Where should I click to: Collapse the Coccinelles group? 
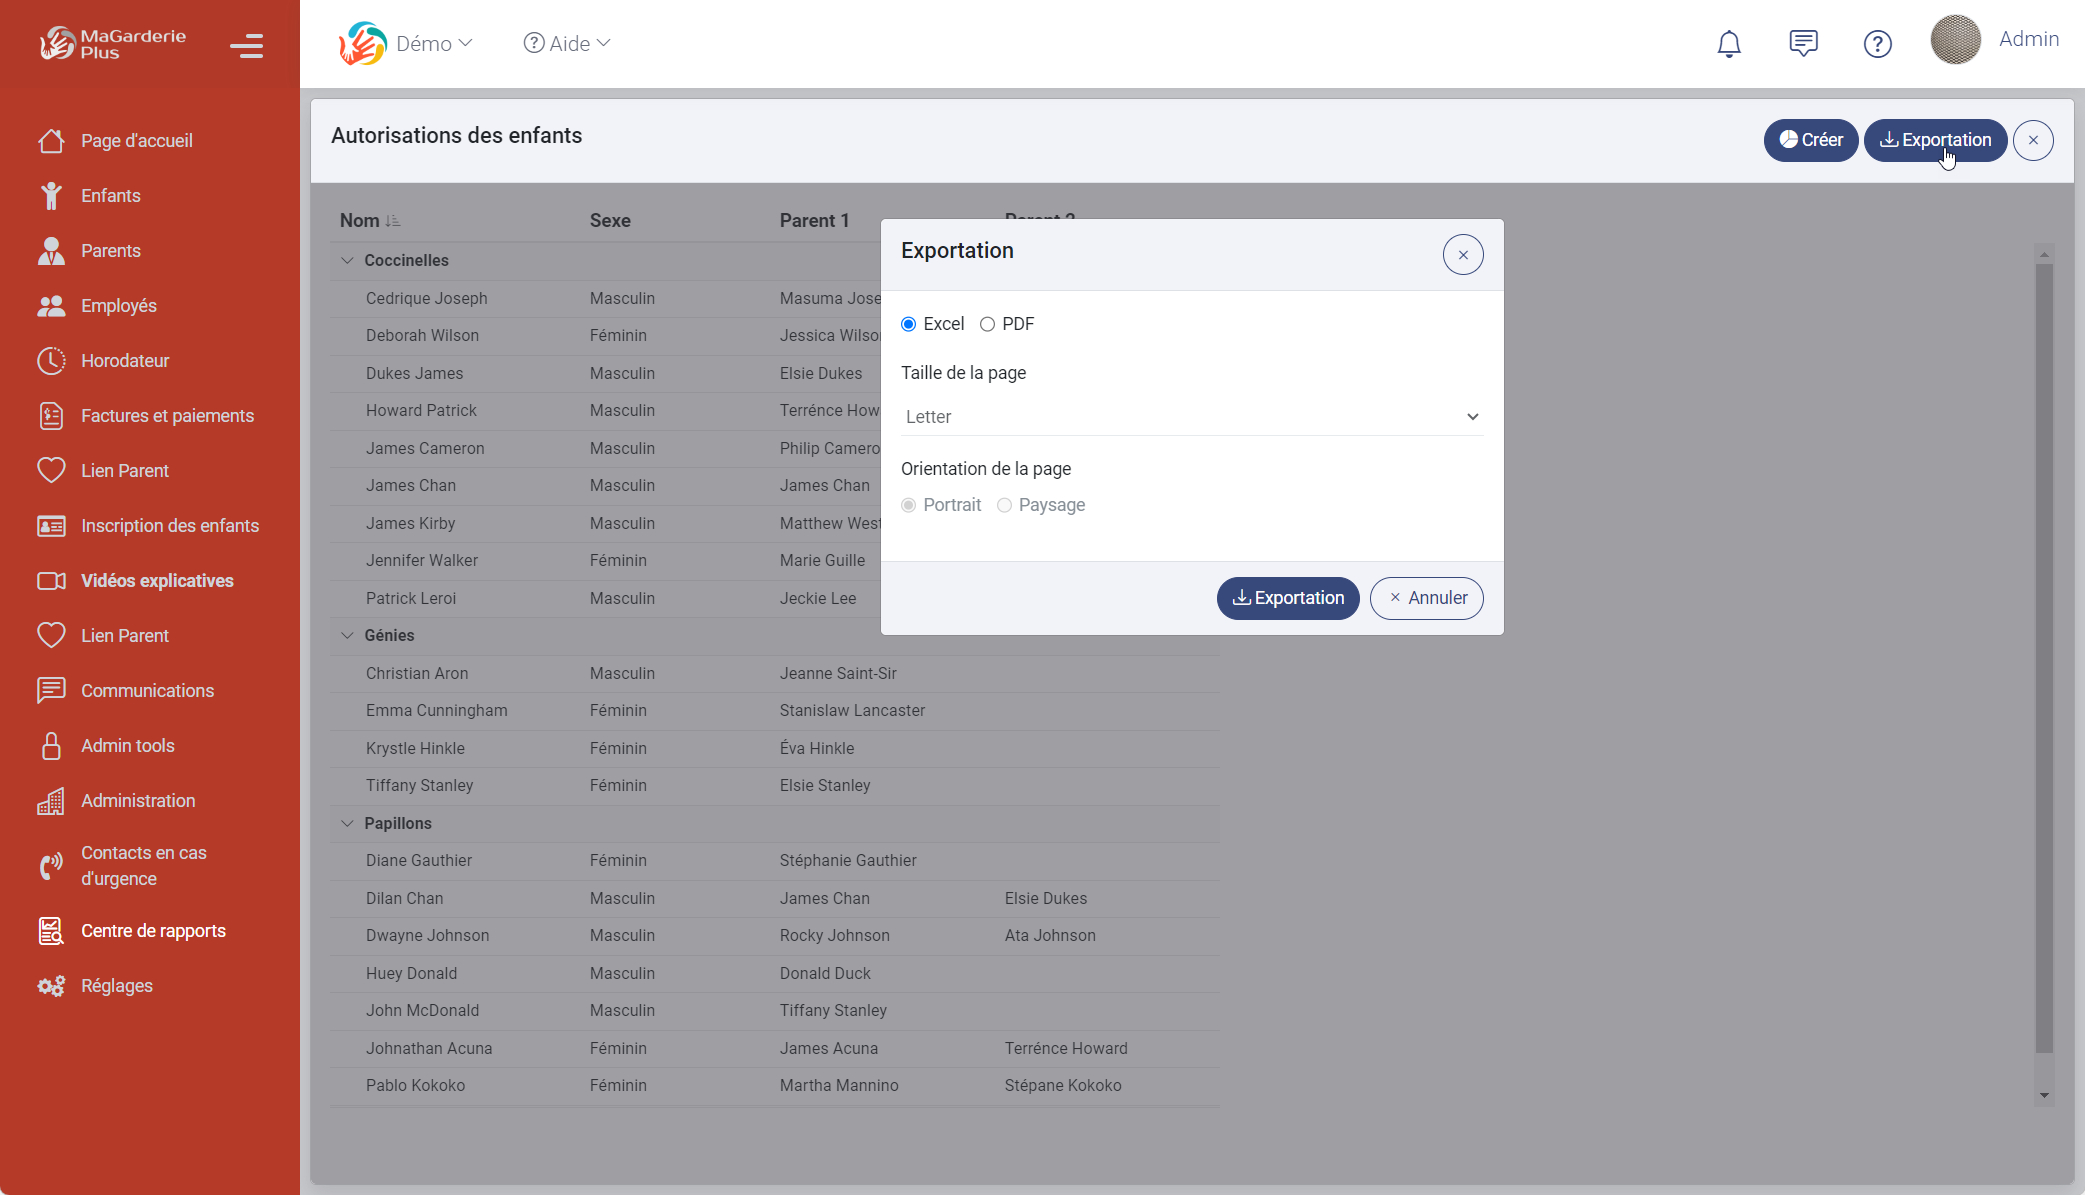pos(347,260)
